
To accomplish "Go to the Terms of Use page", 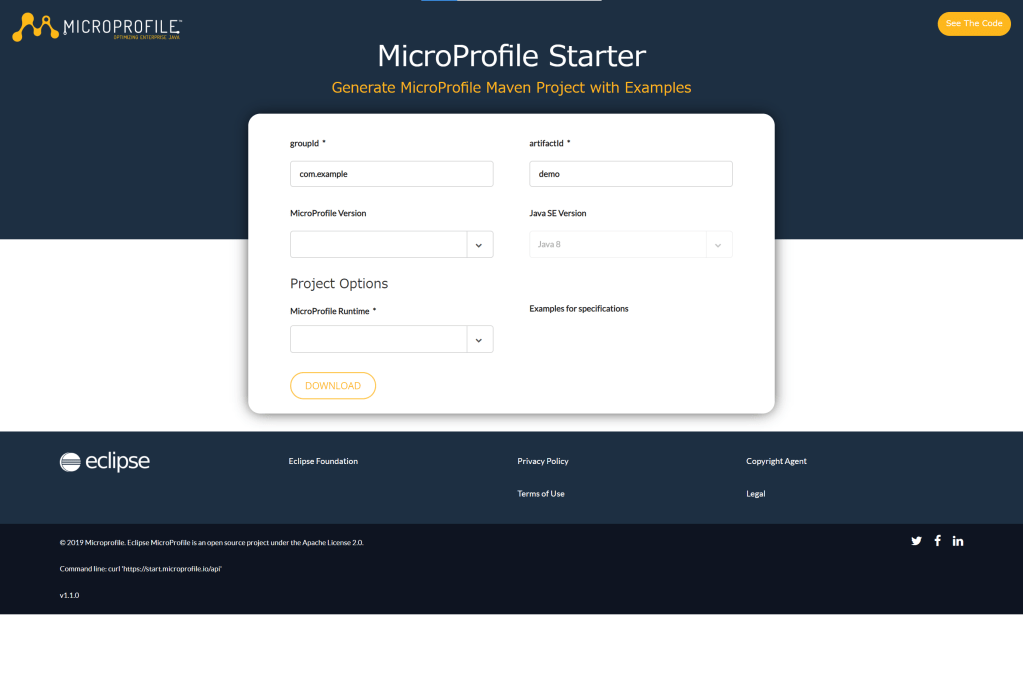I will coord(541,494).
